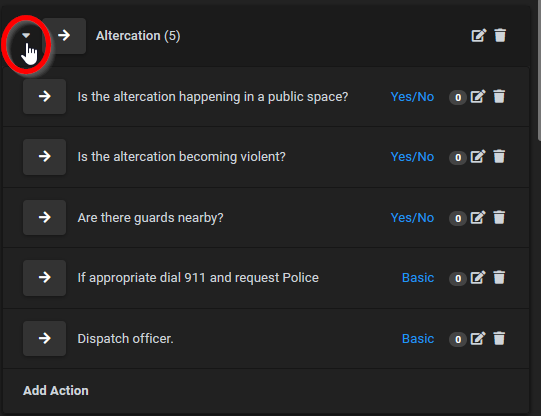Image resolution: width=541 pixels, height=416 pixels.
Task: Delete the 'guards nearby' question
Action: [x=499, y=218]
